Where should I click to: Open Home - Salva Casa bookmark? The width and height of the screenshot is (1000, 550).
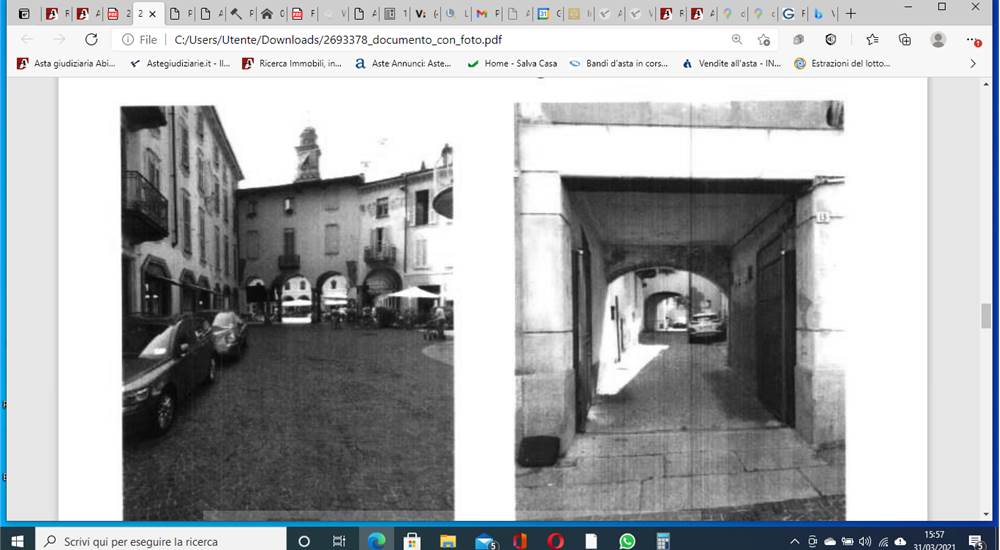coord(513,63)
